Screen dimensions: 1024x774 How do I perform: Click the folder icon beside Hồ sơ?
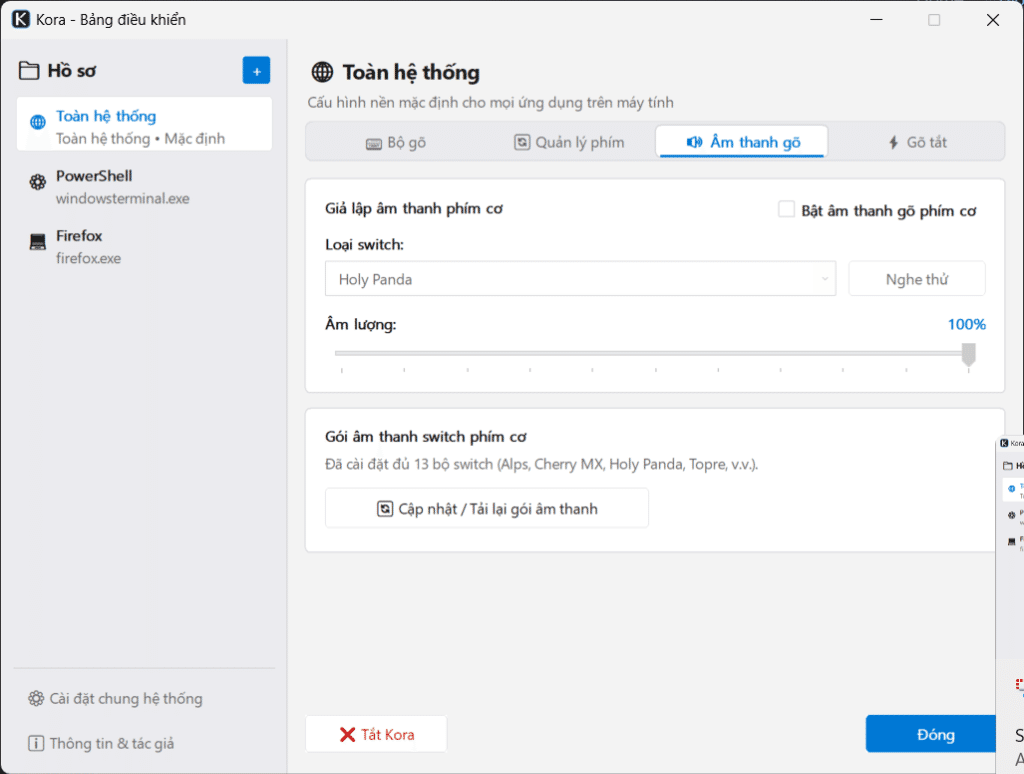pyautogui.click(x=29, y=71)
